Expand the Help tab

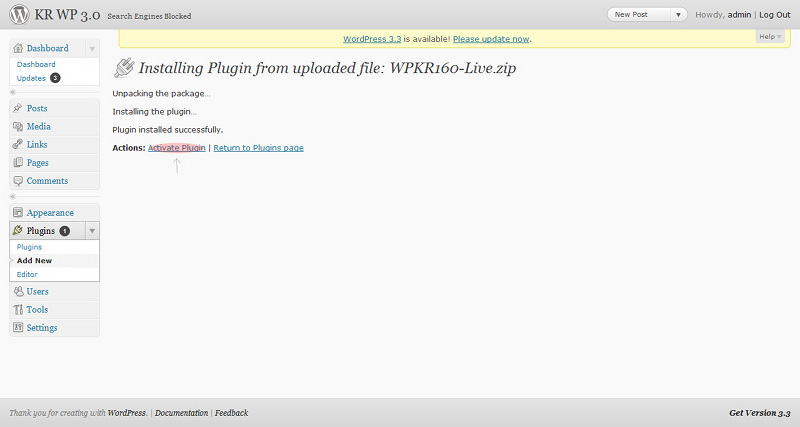click(x=770, y=37)
